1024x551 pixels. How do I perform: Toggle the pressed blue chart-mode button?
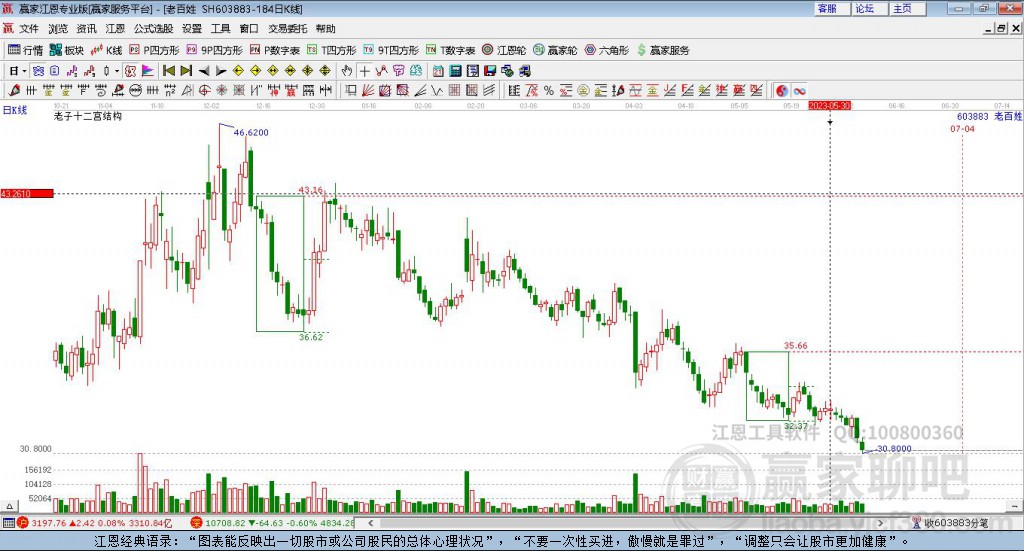[x=39, y=71]
